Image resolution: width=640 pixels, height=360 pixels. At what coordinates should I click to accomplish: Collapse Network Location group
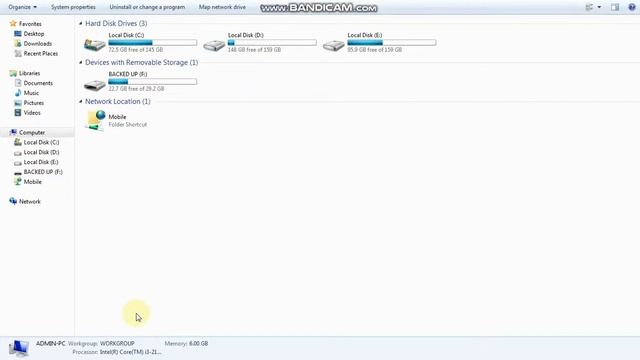tap(80, 101)
